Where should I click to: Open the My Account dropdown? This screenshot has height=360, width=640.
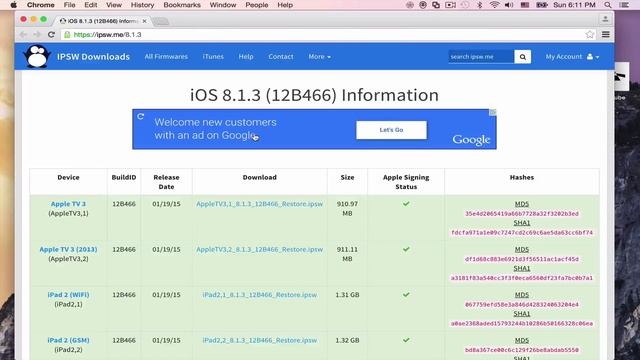(x=572, y=57)
